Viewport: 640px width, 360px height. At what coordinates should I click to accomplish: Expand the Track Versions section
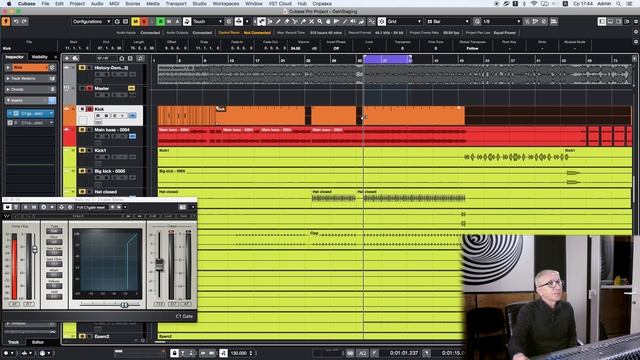pyautogui.click(x=8, y=78)
